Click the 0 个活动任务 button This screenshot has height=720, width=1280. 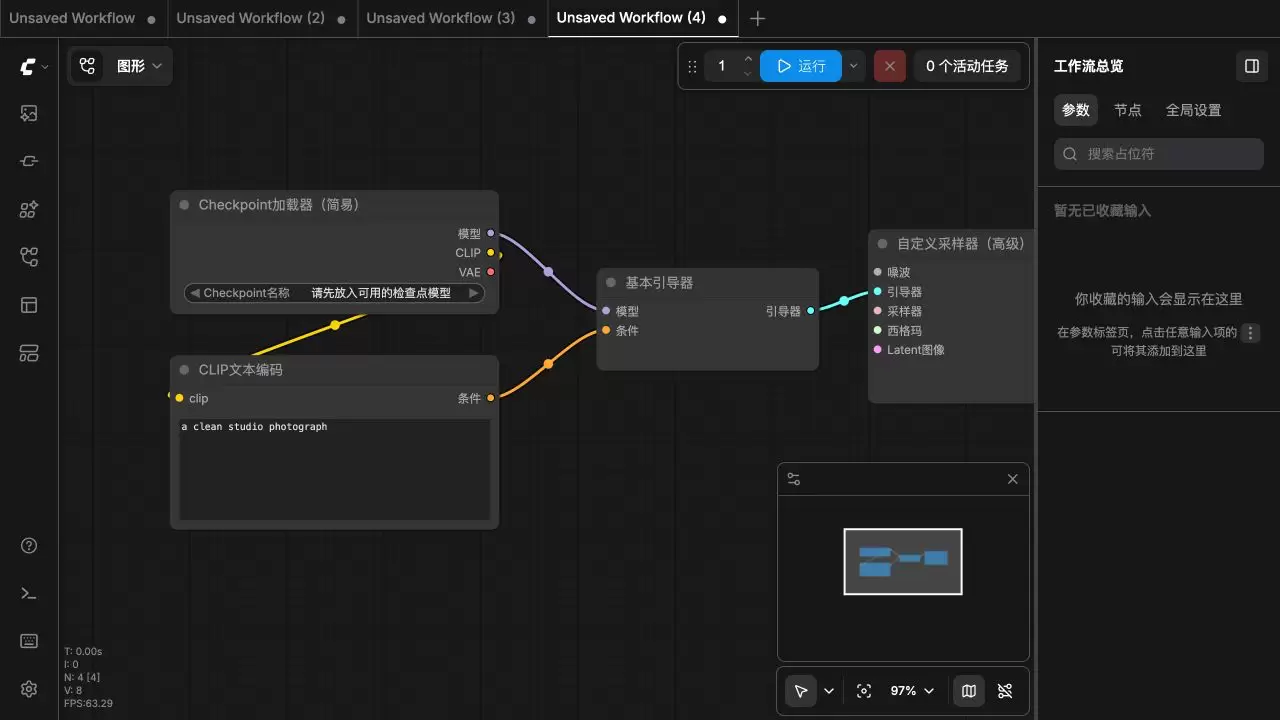[967, 67]
